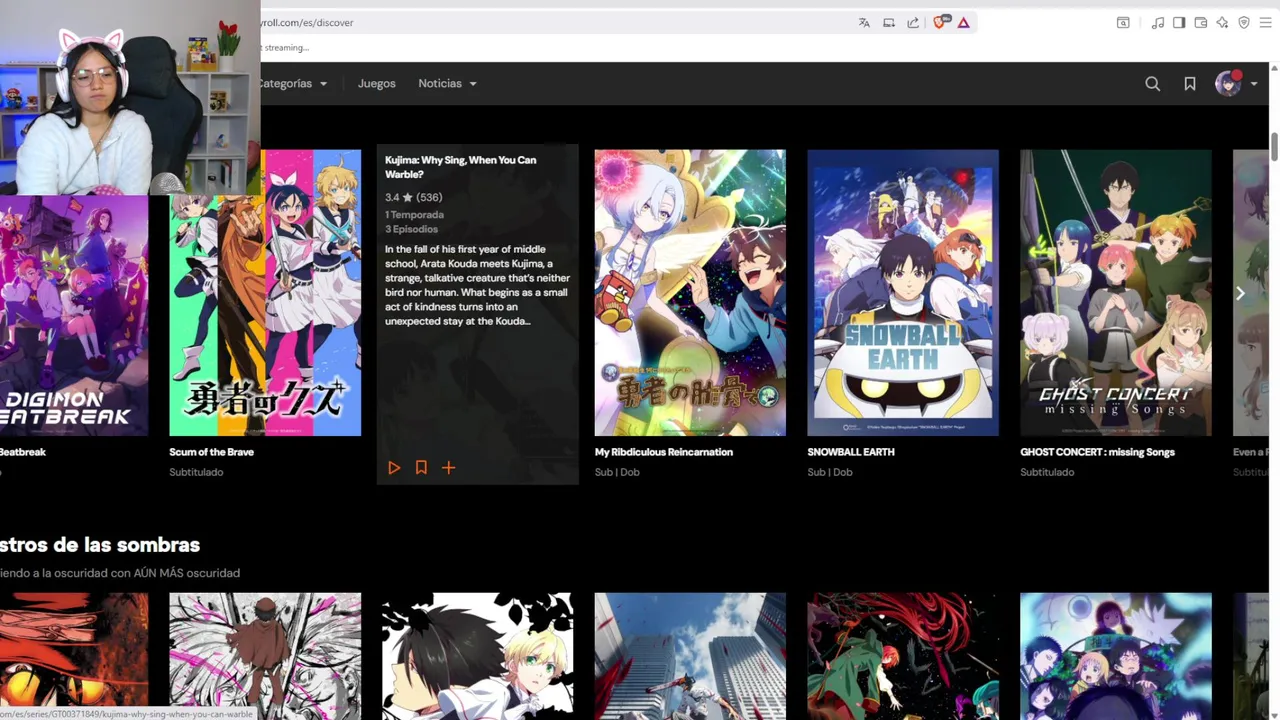Open the SNOWBALL EARTH poster
This screenshot has height=720, width=1280.
pyautogui.click(x=903, y=293)
